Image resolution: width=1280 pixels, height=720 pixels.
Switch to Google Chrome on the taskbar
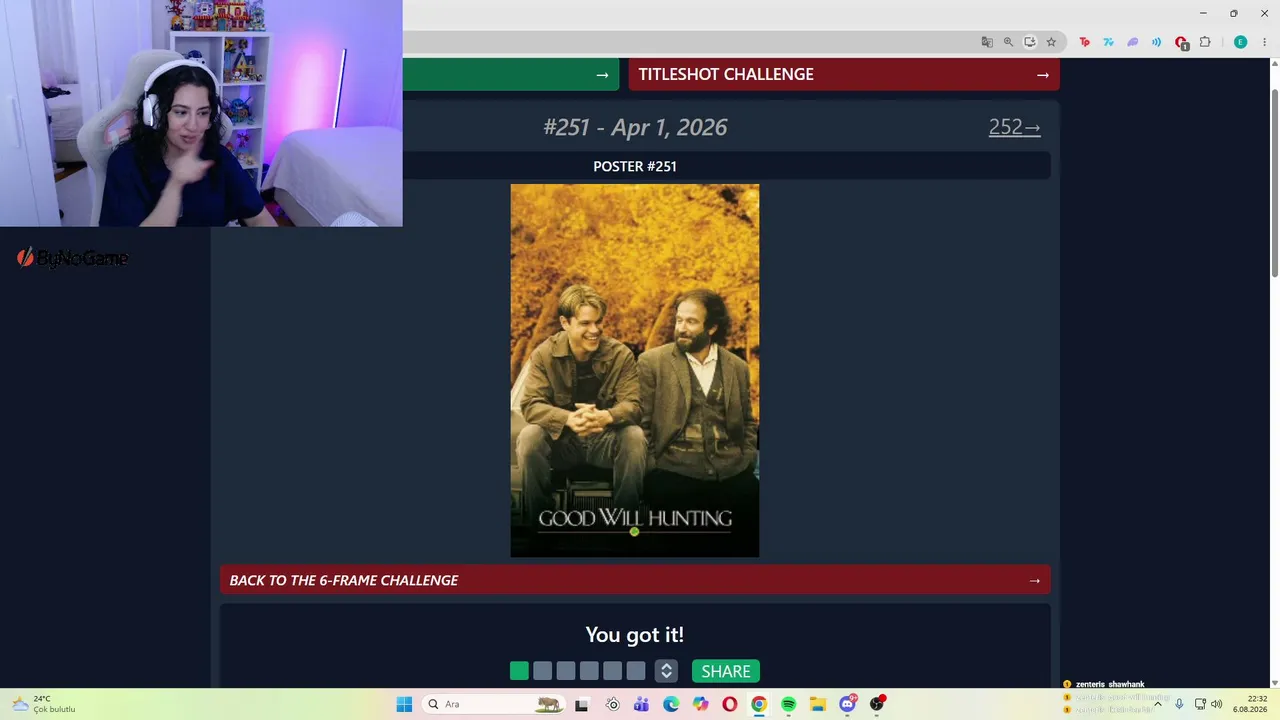coord(759,704)
